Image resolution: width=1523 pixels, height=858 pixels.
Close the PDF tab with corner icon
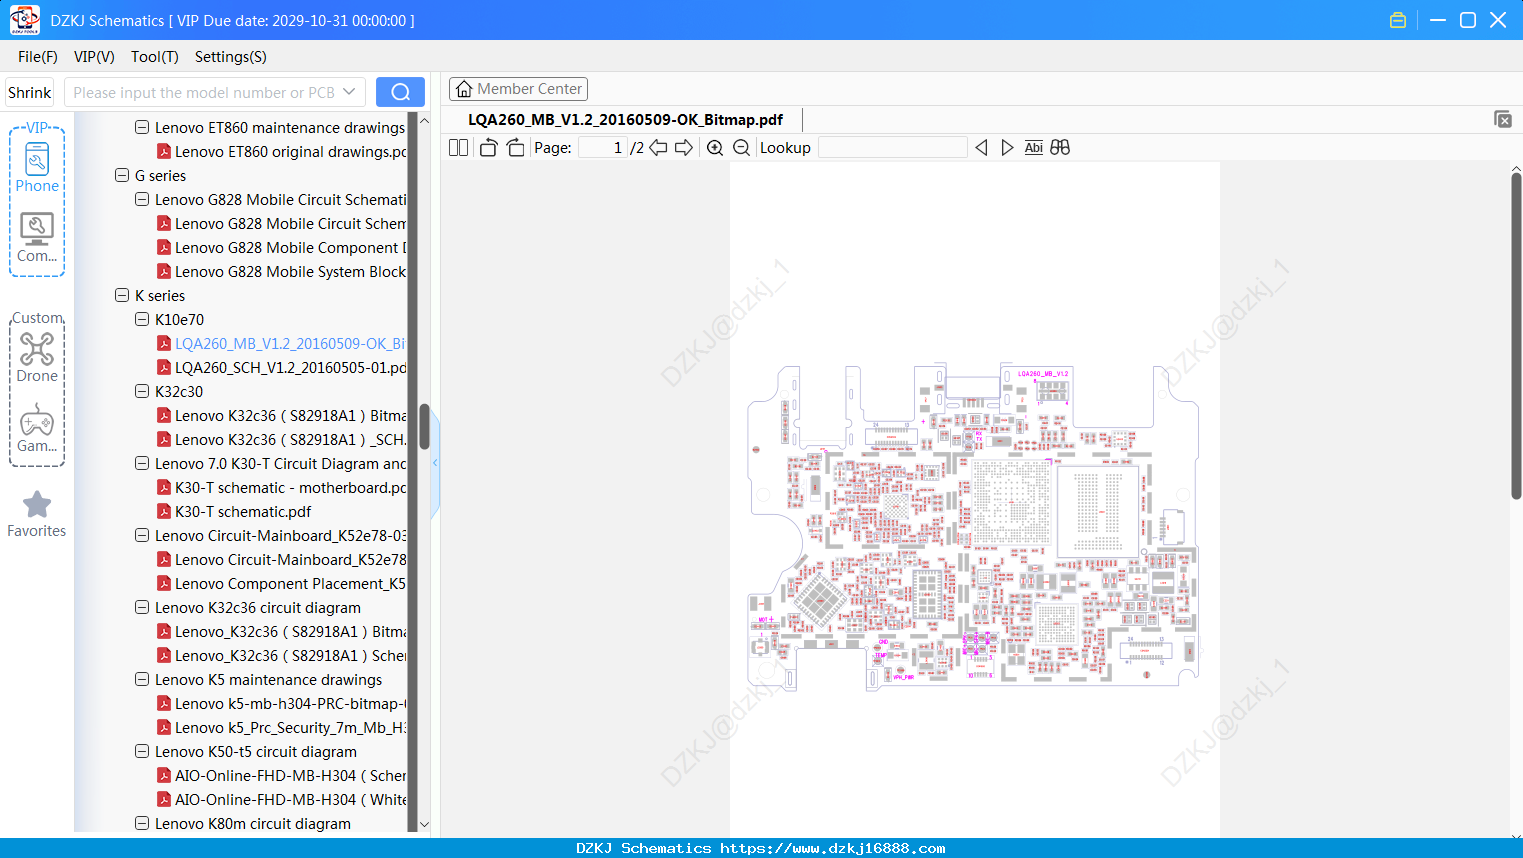[1503, 119]
